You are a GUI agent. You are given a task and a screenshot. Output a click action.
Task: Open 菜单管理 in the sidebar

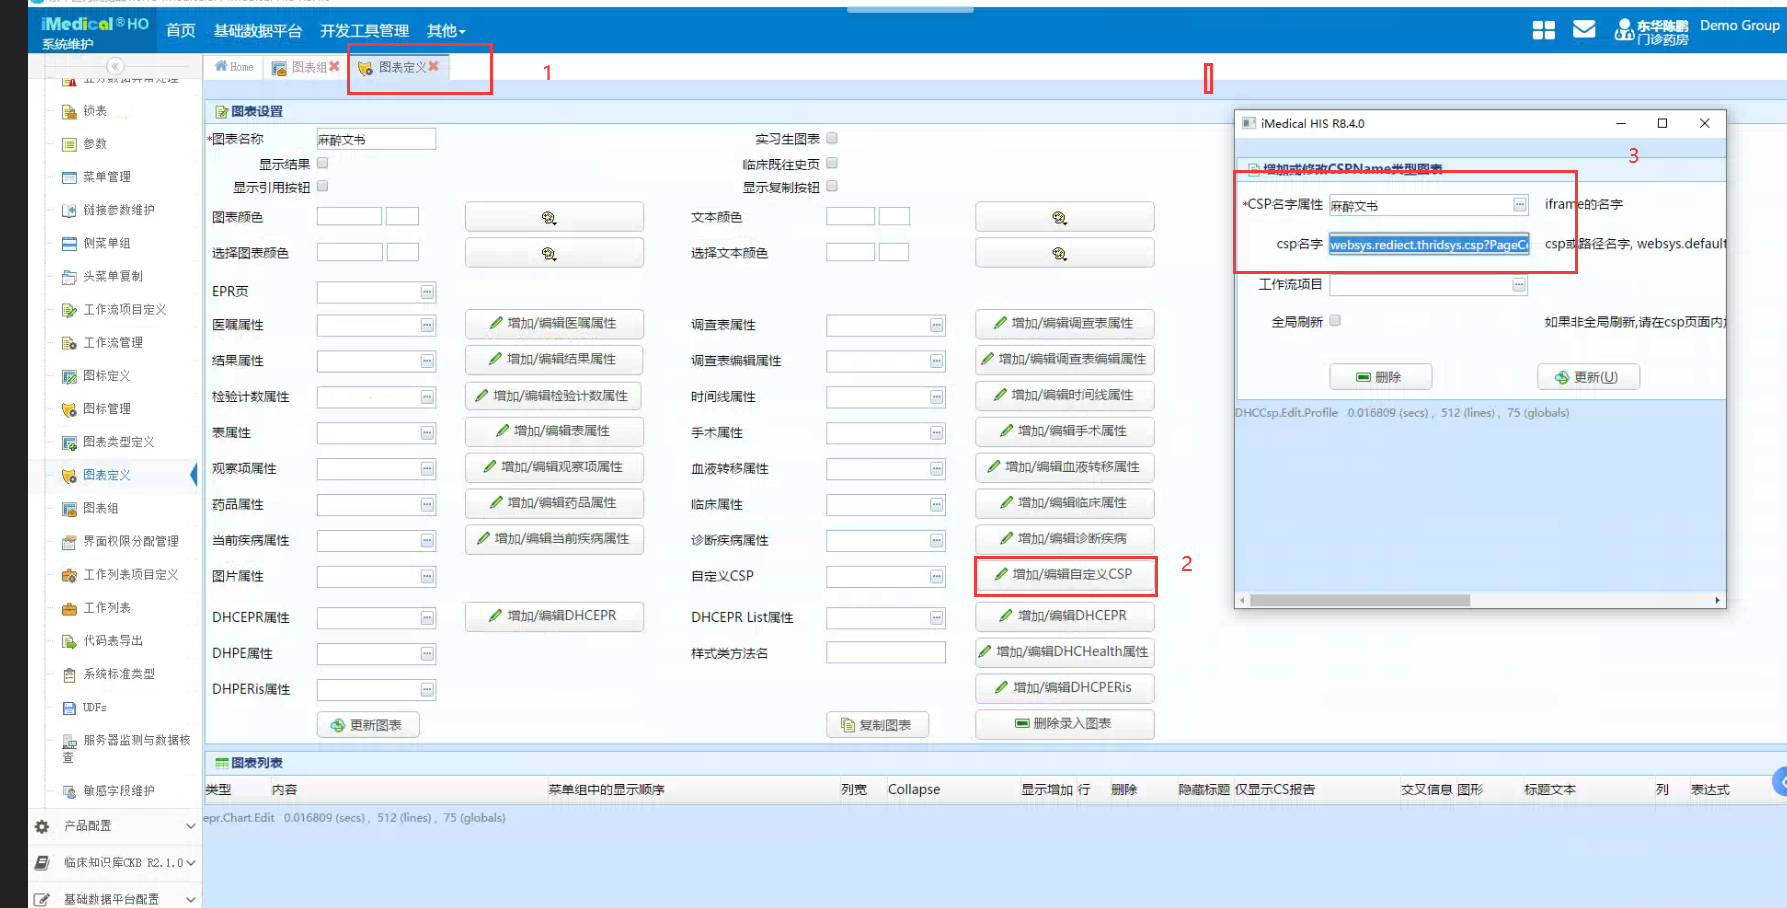[107, 177]
